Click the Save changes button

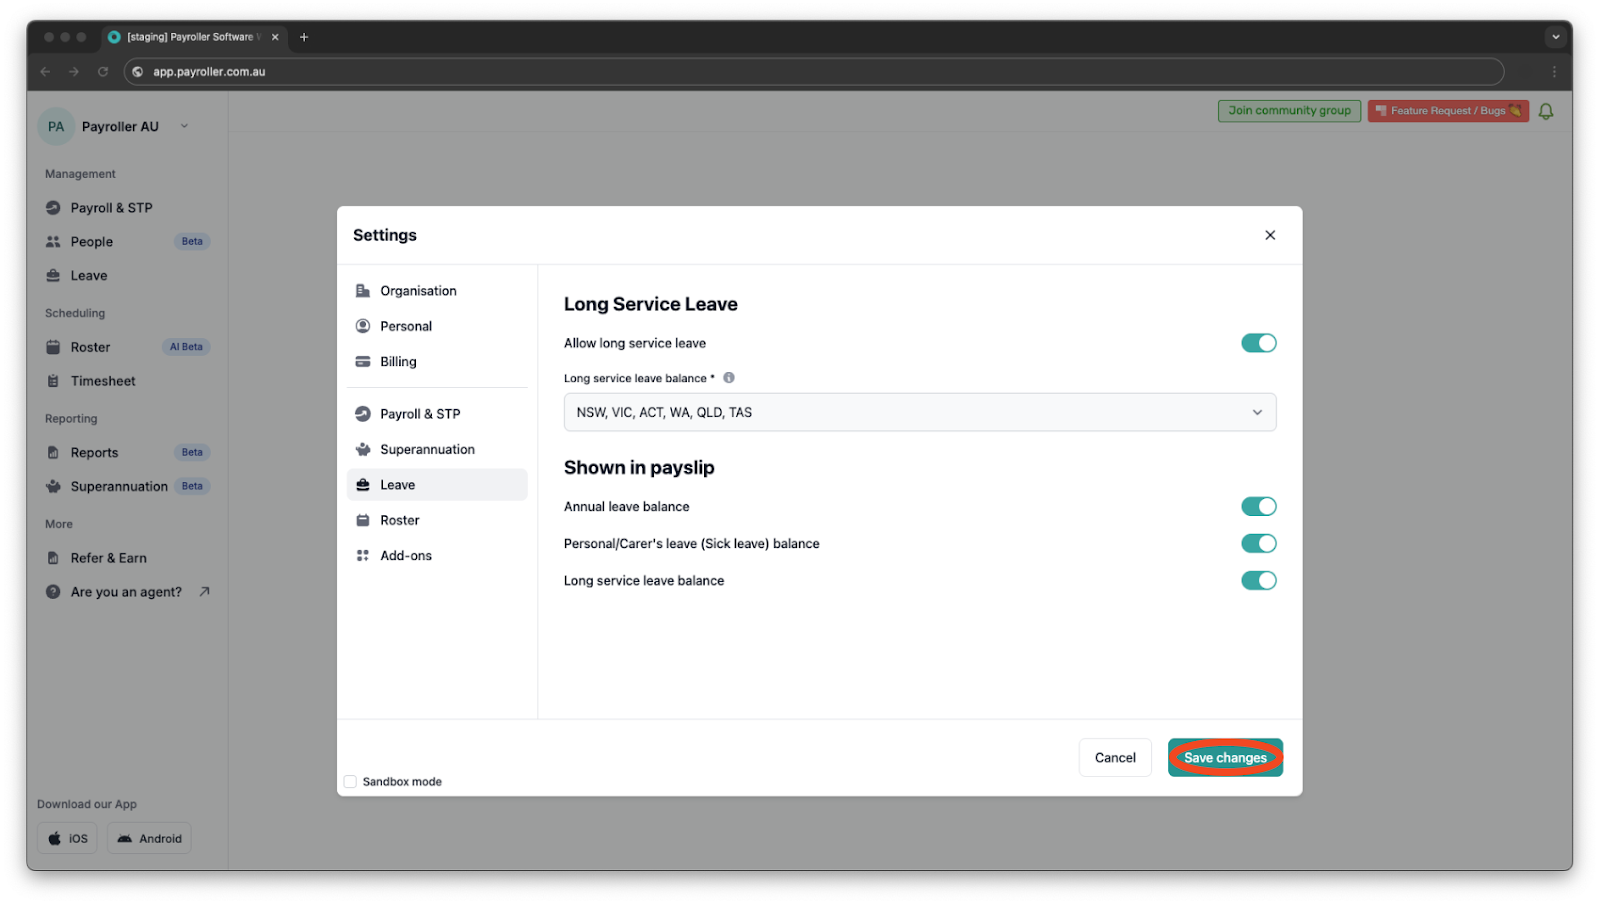click(x=1225, y=757)
